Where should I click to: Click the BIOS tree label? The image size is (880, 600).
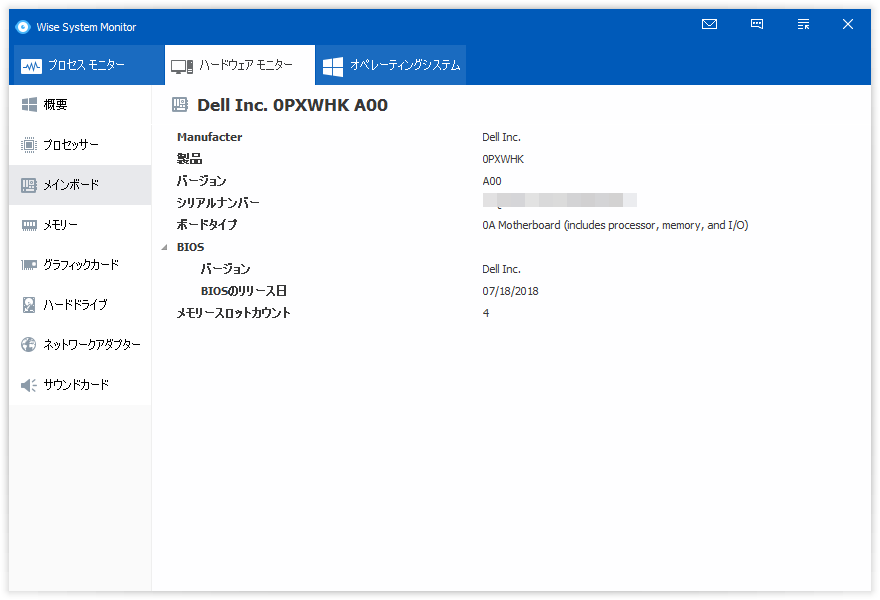pyautogui.click(x=190, y=247)
